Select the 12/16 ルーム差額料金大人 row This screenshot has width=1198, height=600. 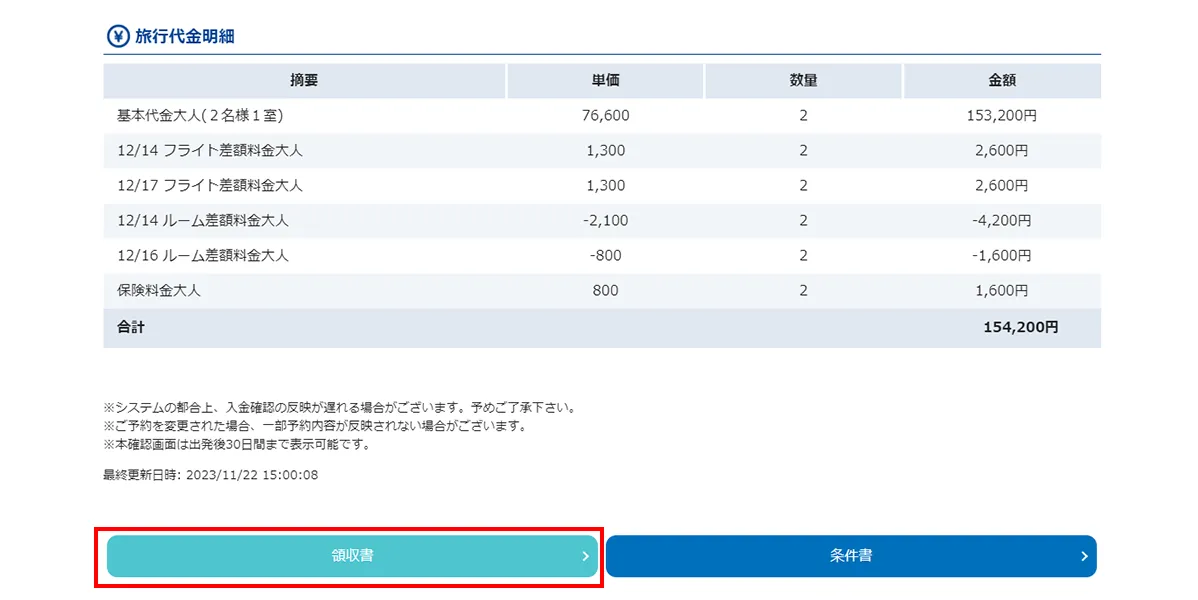click(x=600, y=255)
